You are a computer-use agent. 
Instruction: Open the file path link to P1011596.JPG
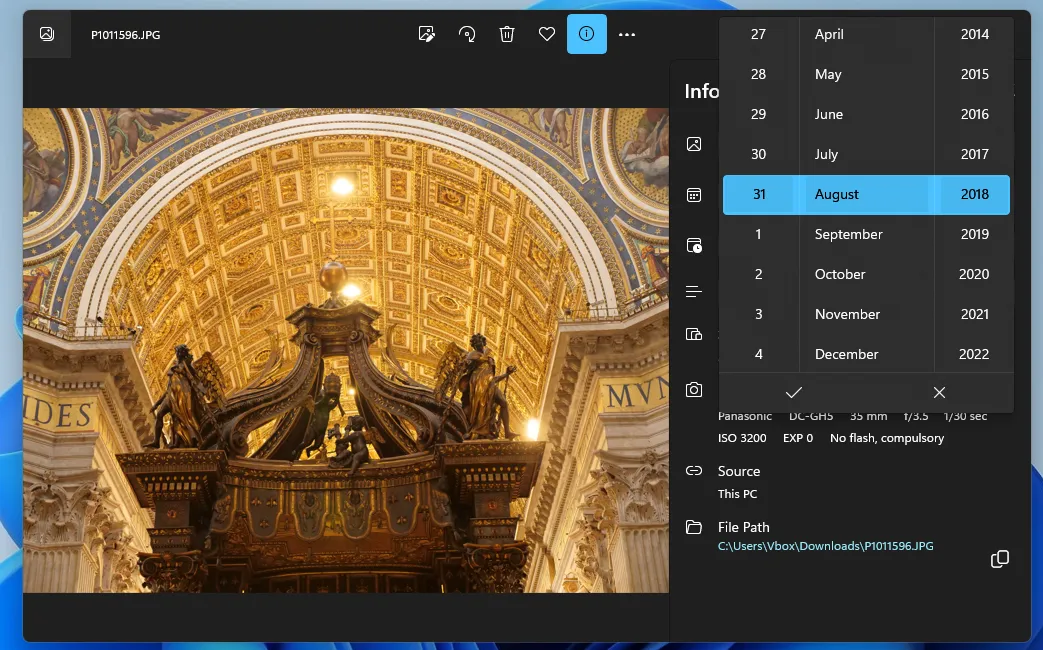pyautogui.click(x=824, y=546)
